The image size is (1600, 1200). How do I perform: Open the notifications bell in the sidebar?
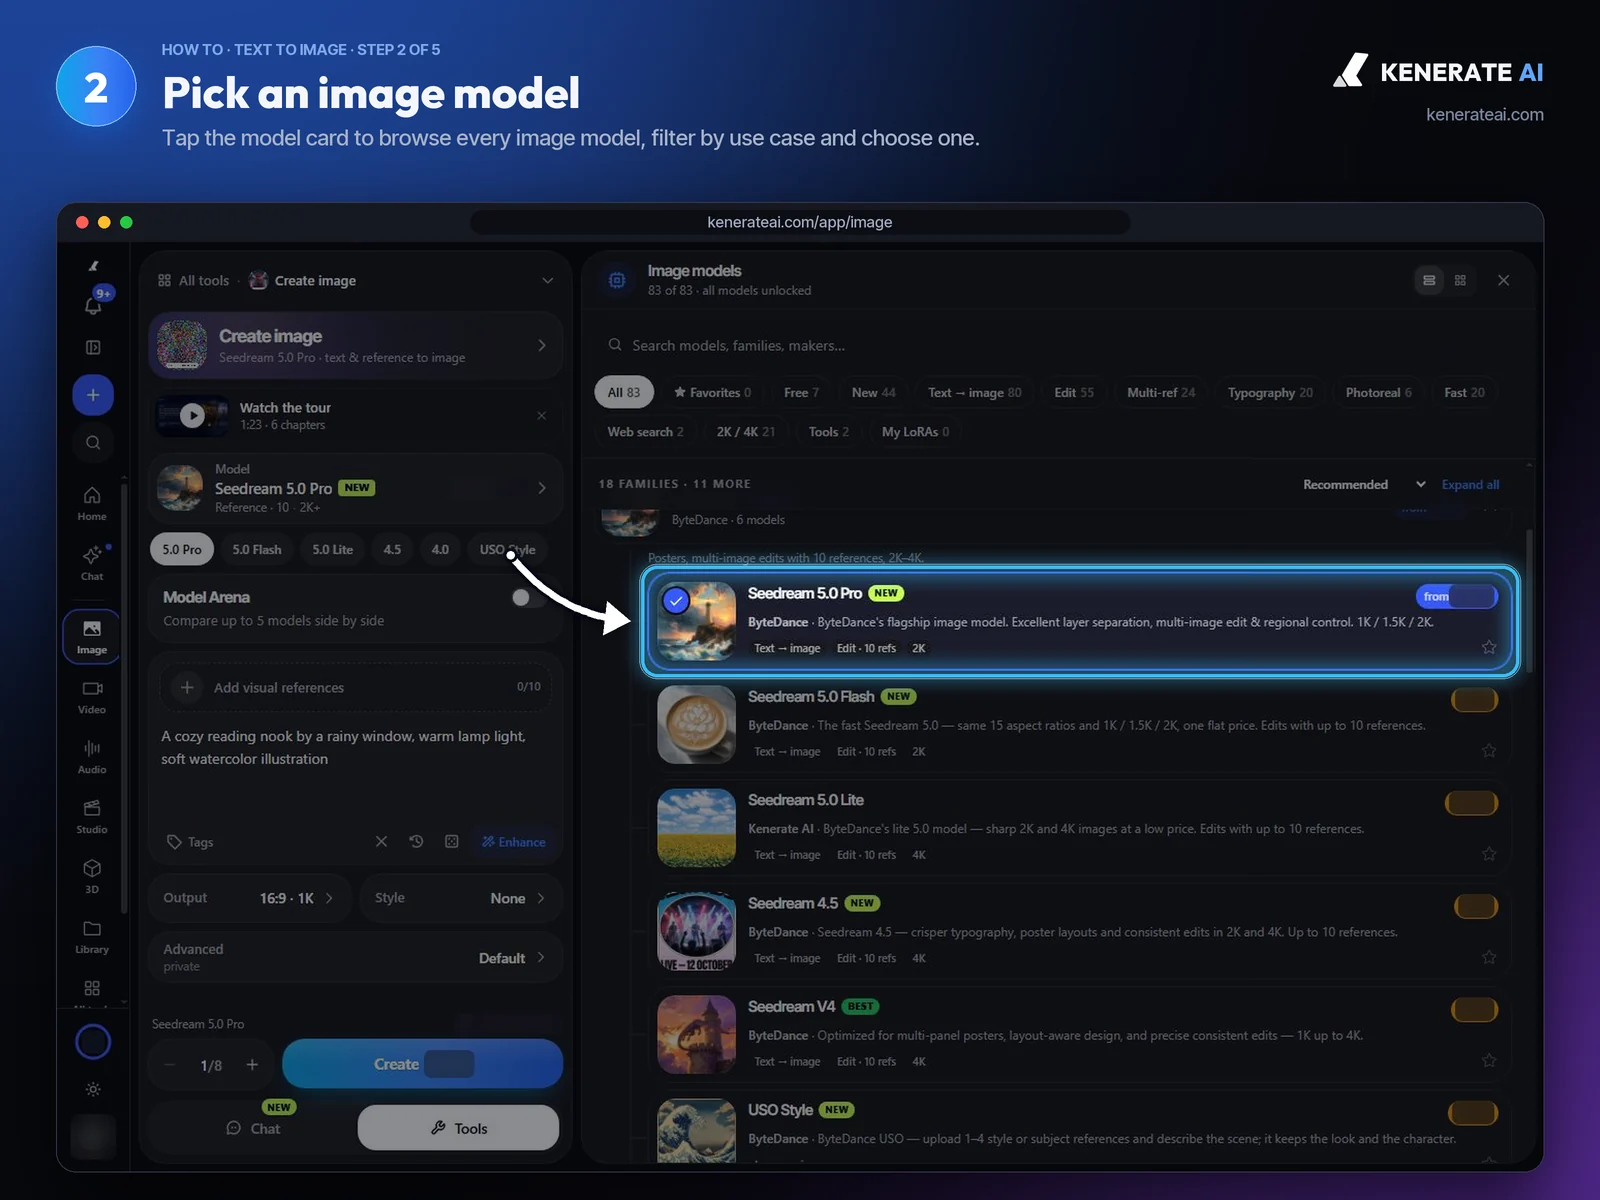click(x=93, y=305)
